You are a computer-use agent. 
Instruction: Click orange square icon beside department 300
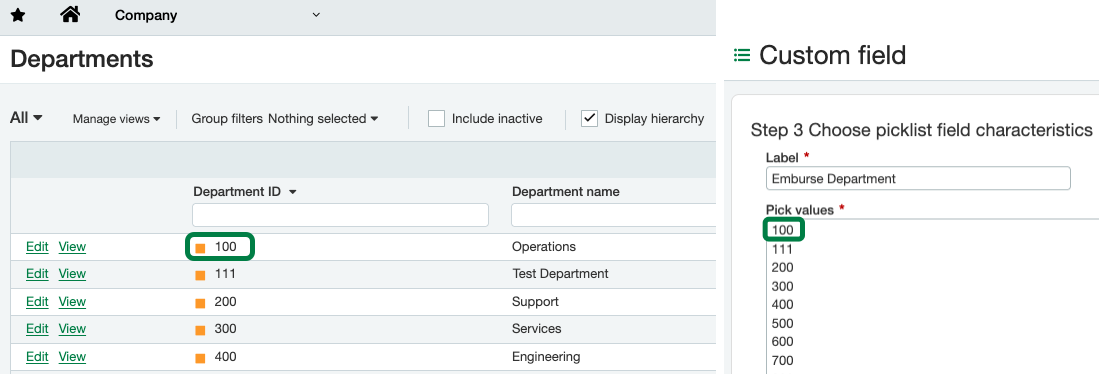pos(200,330)
